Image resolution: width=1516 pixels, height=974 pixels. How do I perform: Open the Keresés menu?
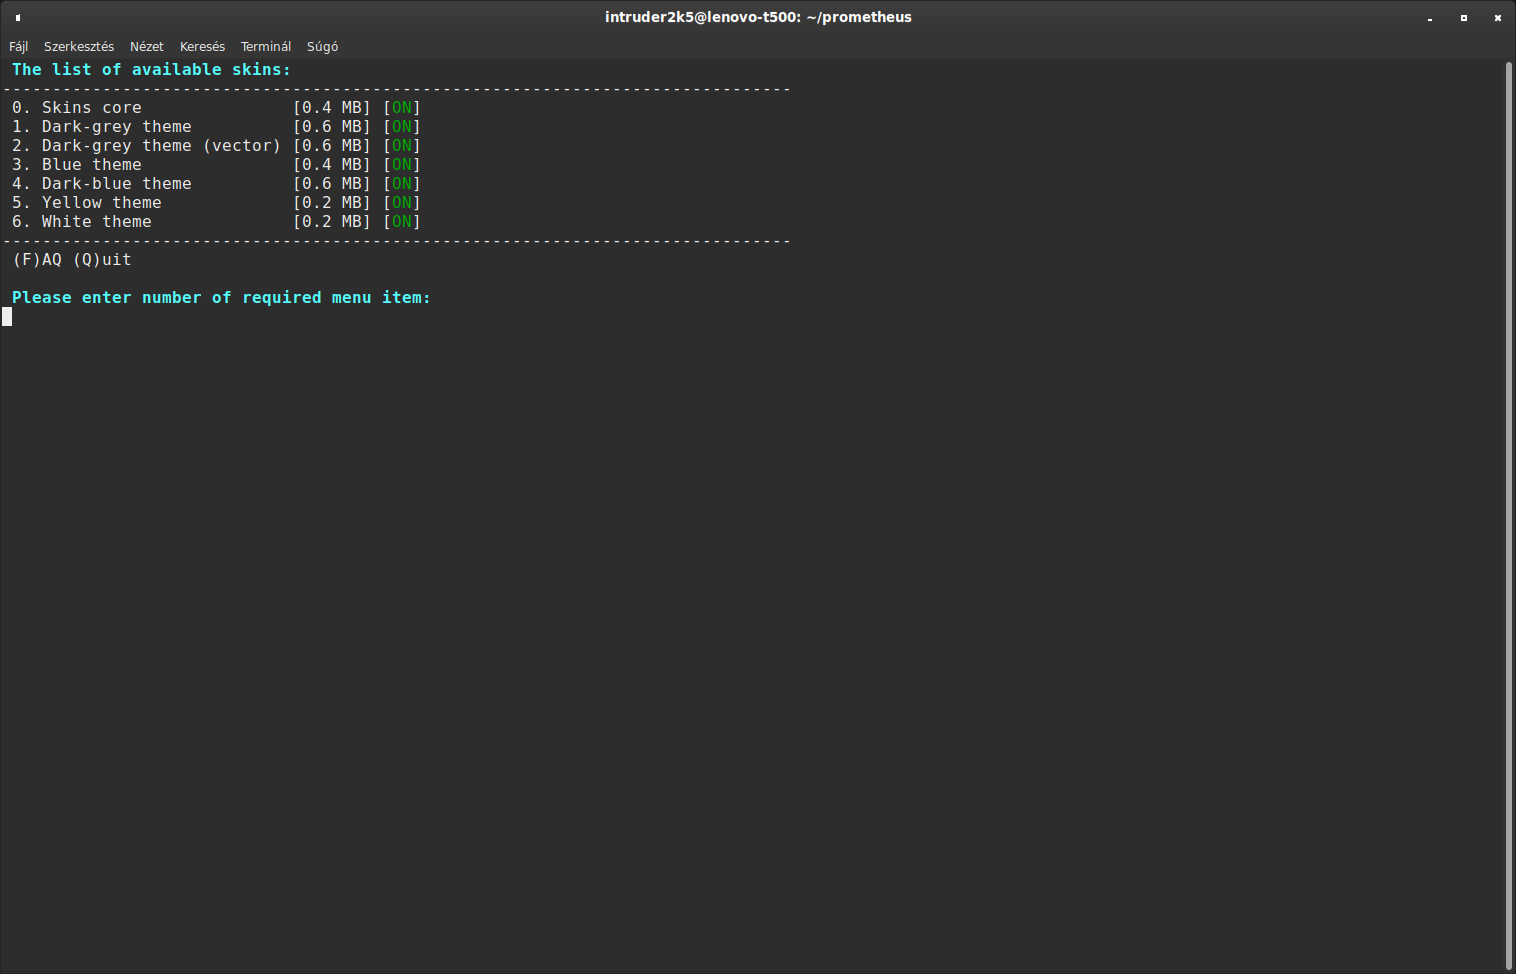click(x=202, y=46)
